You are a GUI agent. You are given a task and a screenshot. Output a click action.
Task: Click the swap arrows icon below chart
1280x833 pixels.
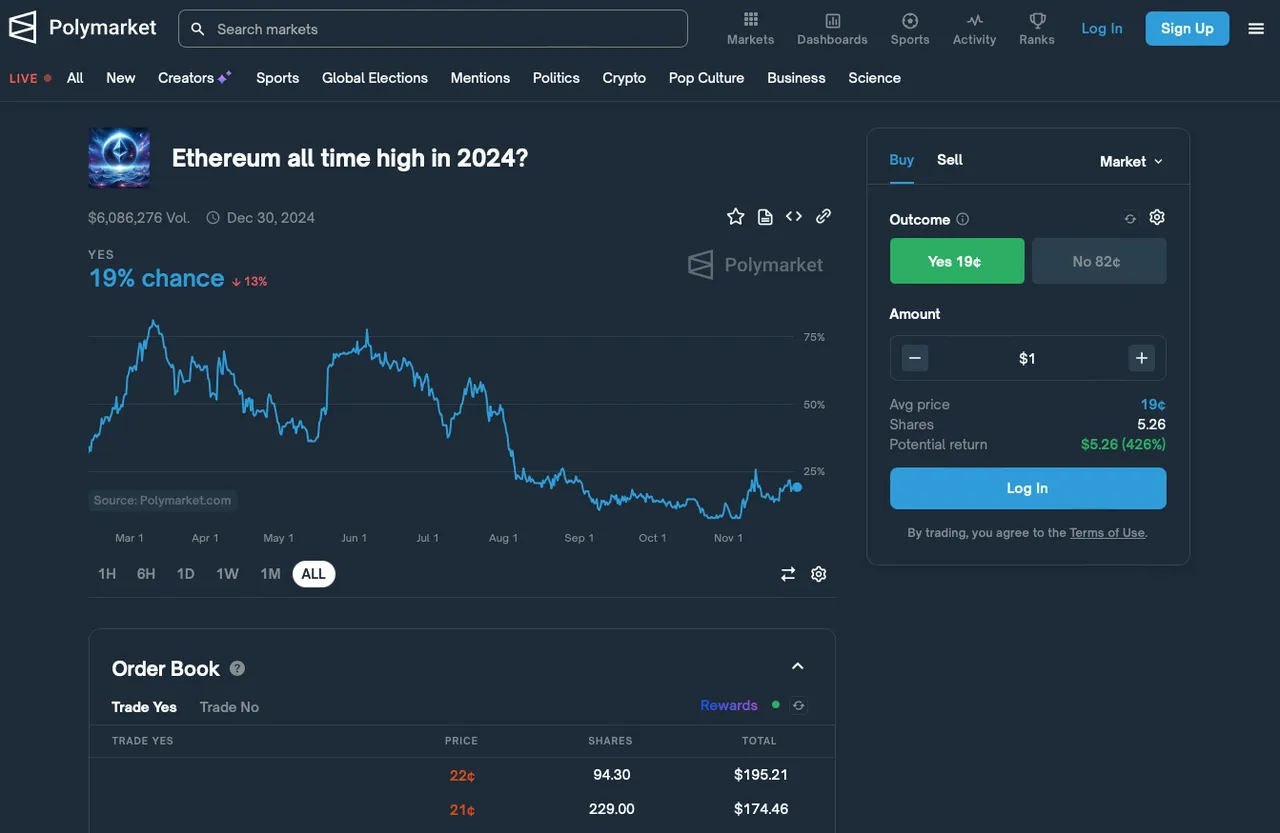coord(788,574)
